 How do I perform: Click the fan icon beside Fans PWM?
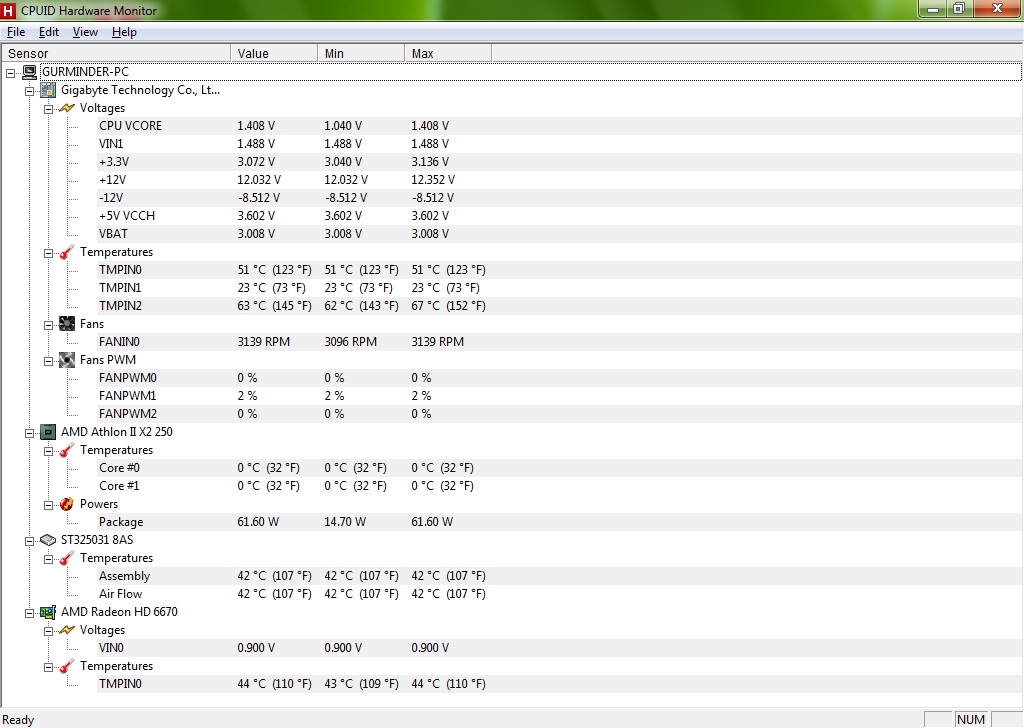coord(67,360)
